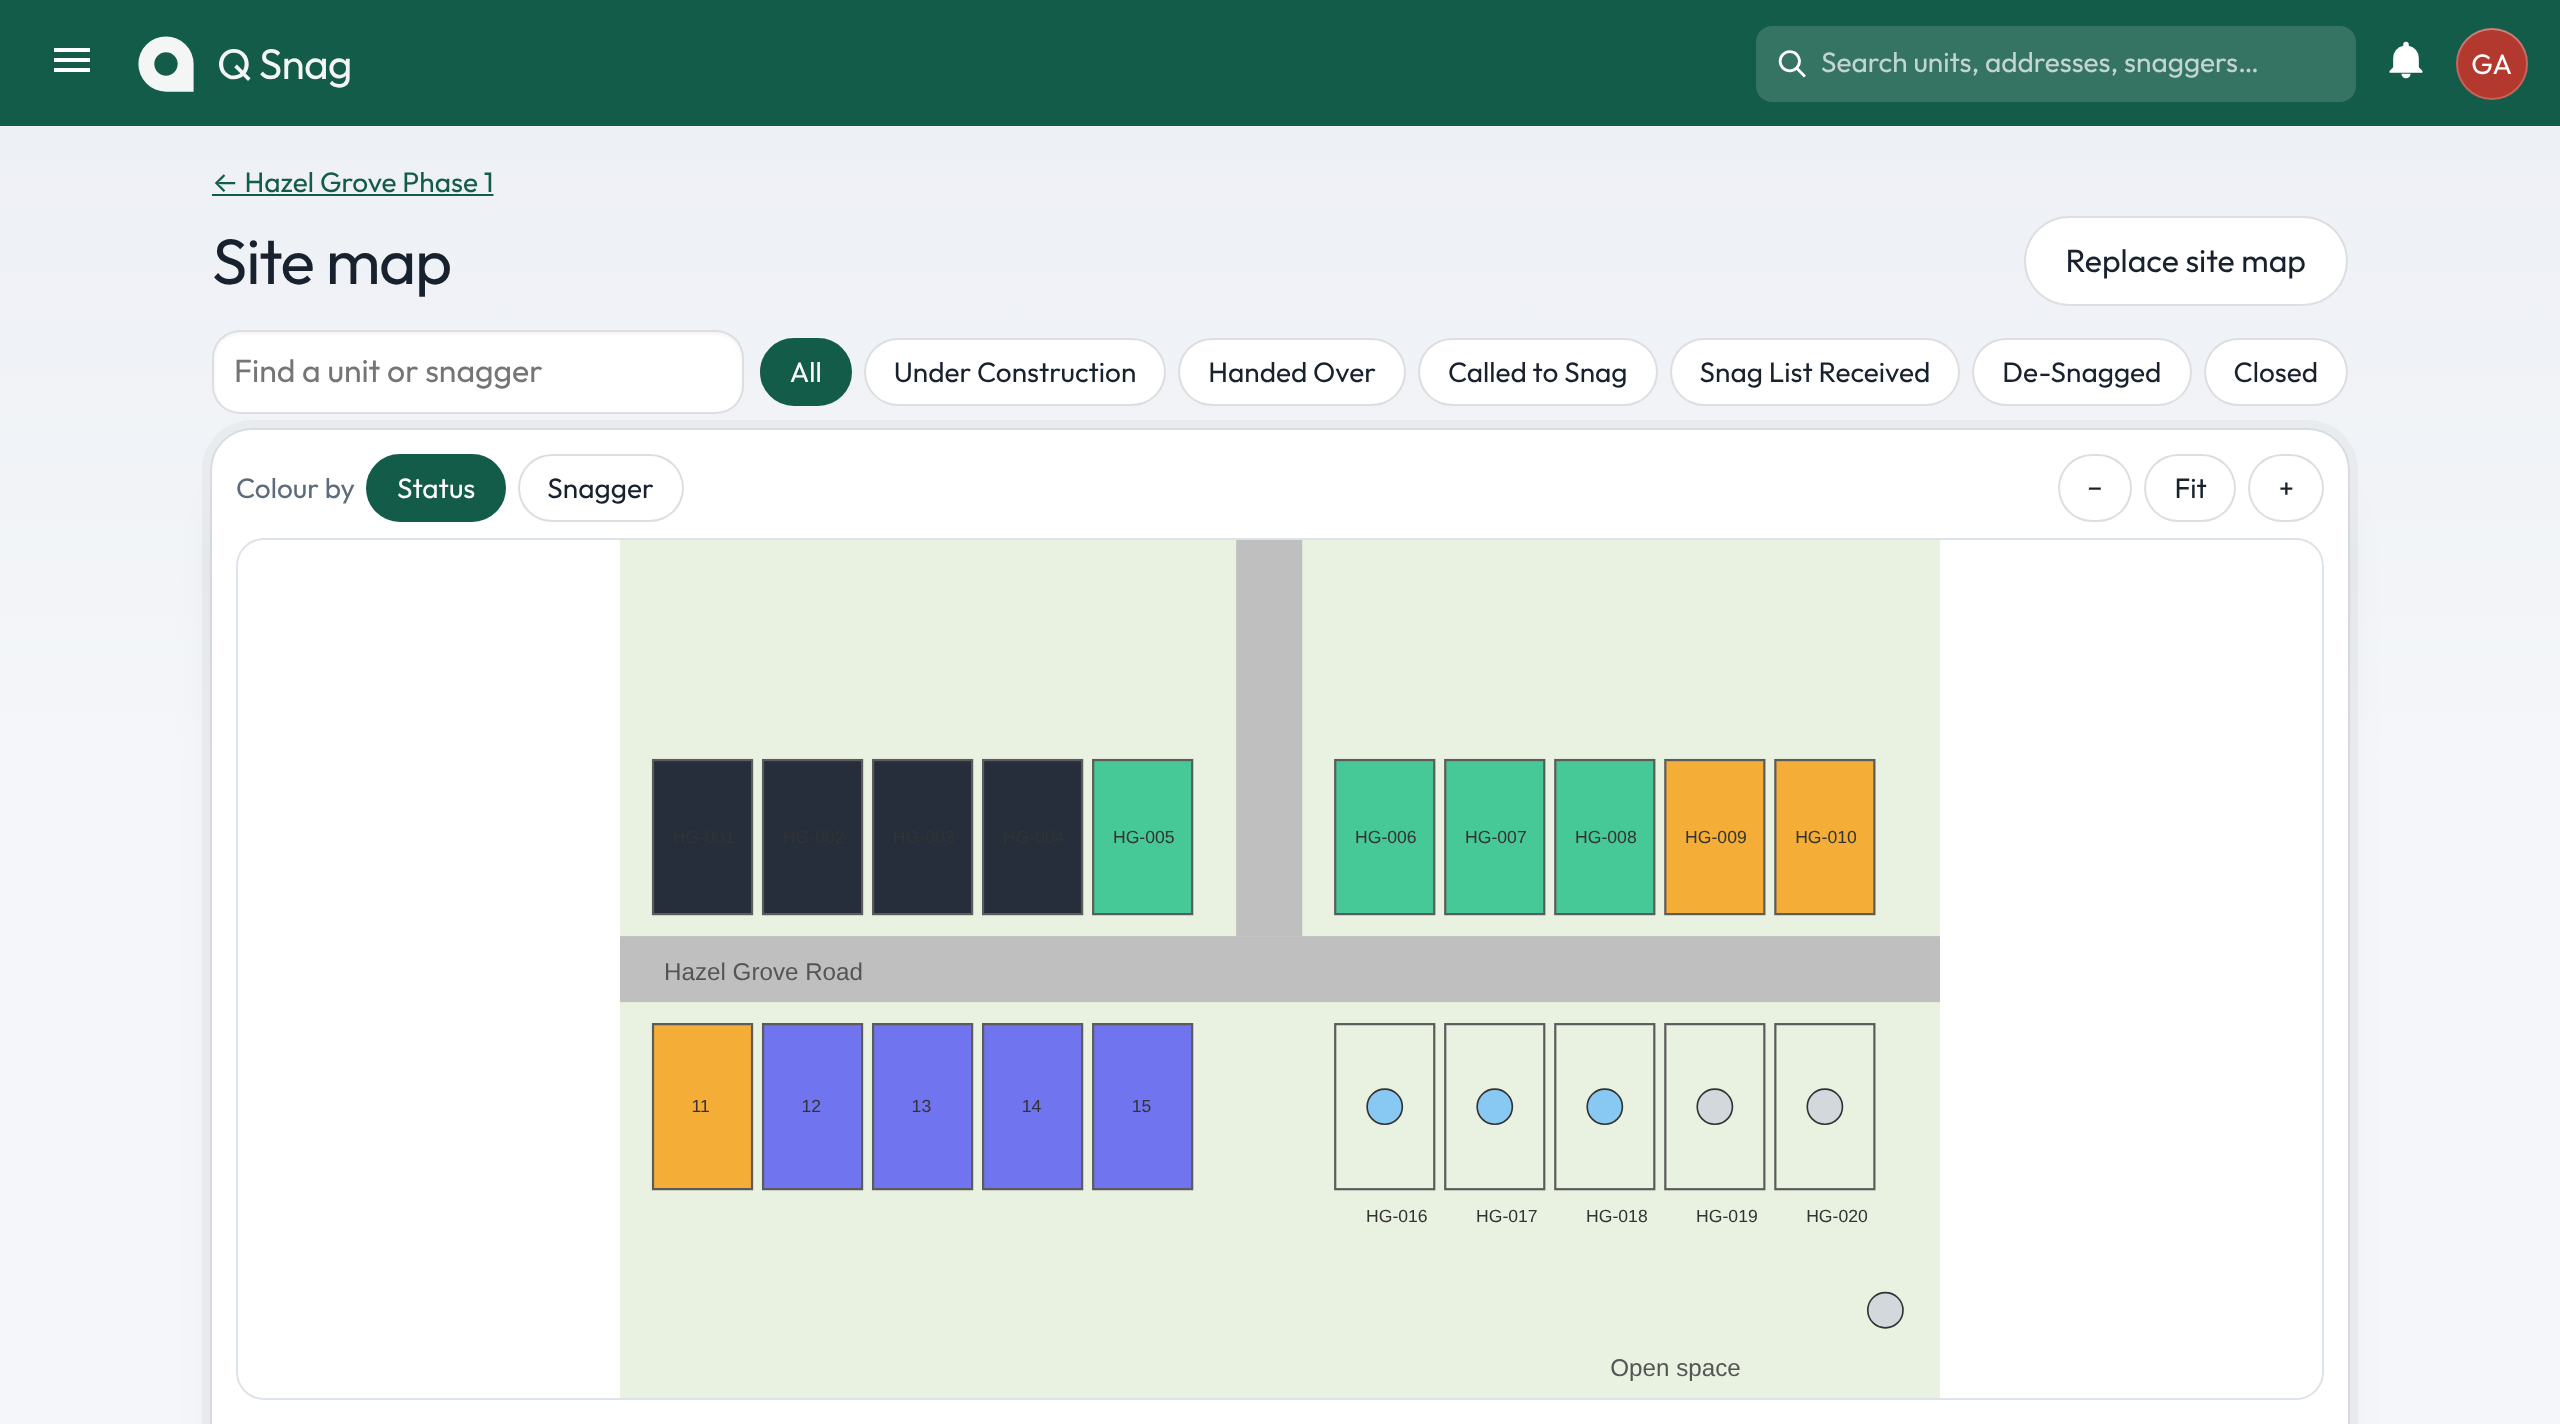The height and width of the screenshot is (1424, 2560).
Task: Select purple plot 13
Action: pyautogui.click(x=922, y=1106)
